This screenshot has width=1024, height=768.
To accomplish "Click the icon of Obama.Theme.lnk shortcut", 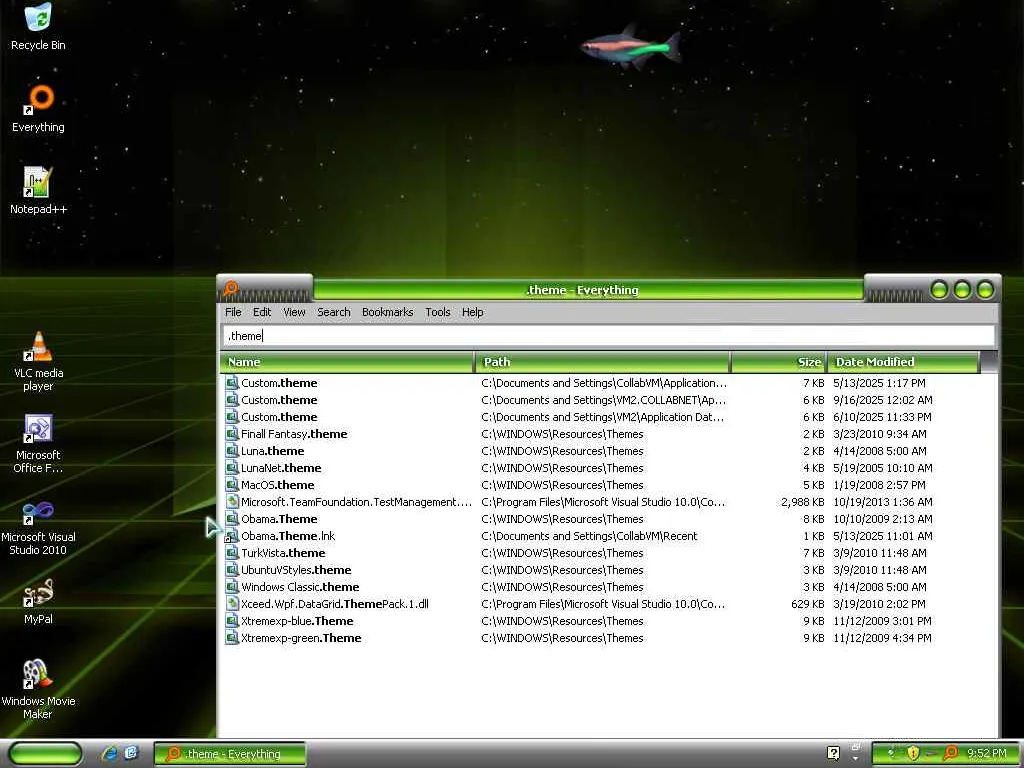I will [x=232, y=536].
